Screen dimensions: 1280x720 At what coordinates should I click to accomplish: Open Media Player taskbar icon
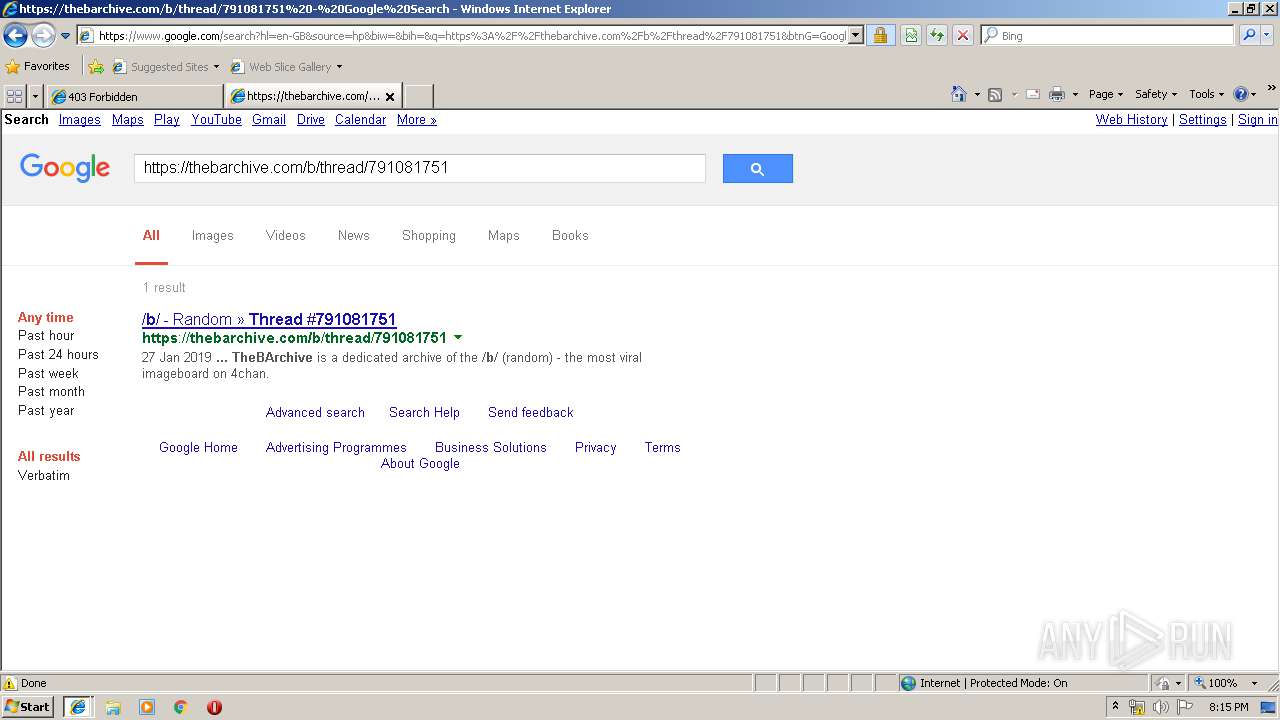(147, 707)
